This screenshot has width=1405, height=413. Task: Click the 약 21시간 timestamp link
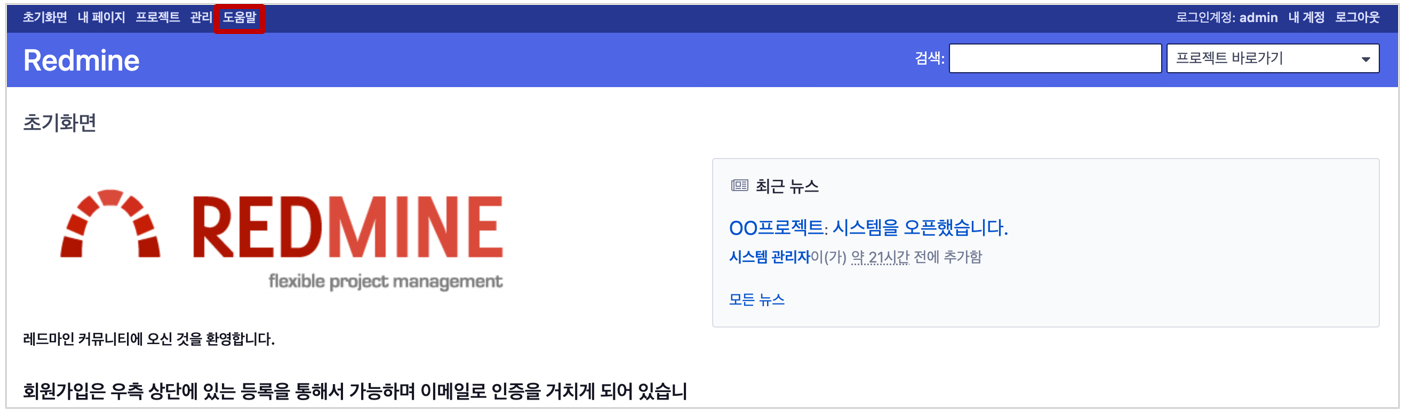click(x=880, y=257)
